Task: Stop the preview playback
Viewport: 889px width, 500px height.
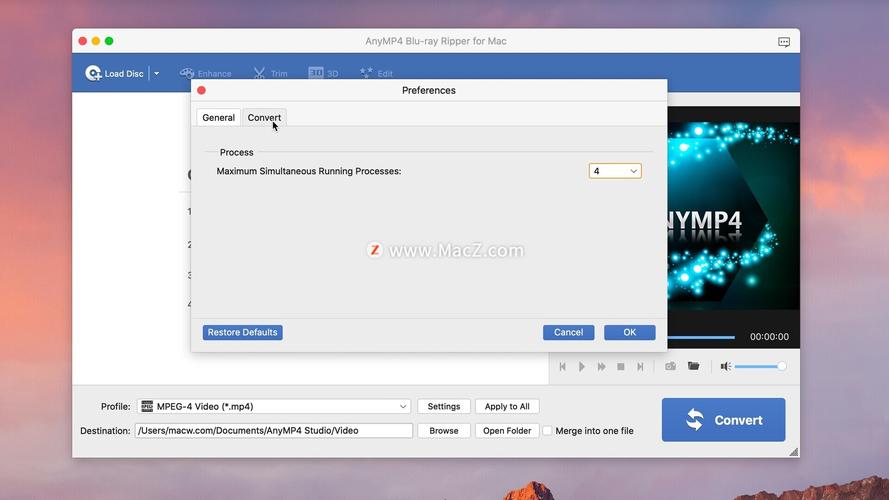Action: tap(621, 367)
